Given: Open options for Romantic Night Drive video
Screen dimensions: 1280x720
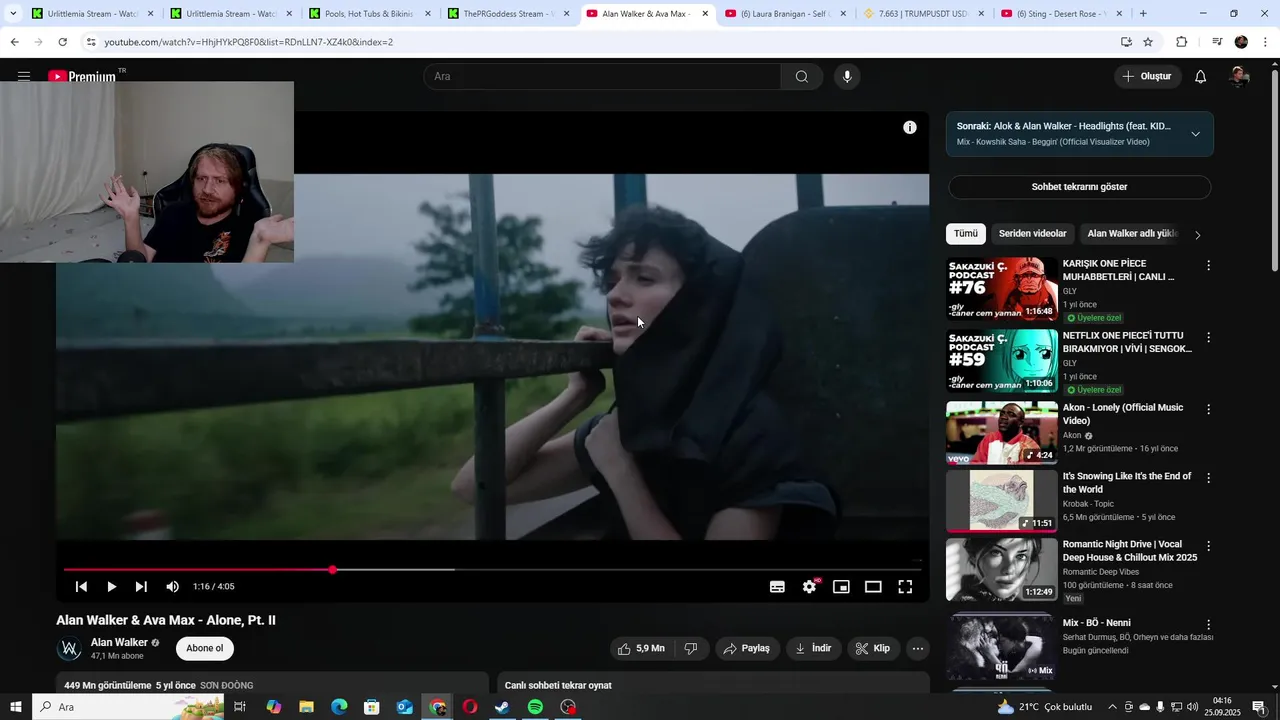Looking at the screenshot, I should click(1208, 547).
